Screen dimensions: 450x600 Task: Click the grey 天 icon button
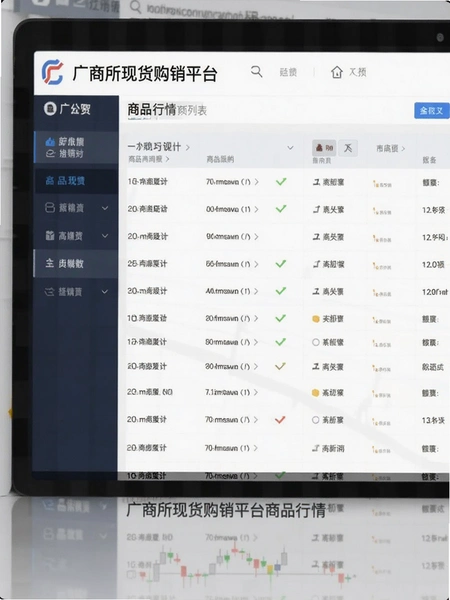(x=348, y=148)
